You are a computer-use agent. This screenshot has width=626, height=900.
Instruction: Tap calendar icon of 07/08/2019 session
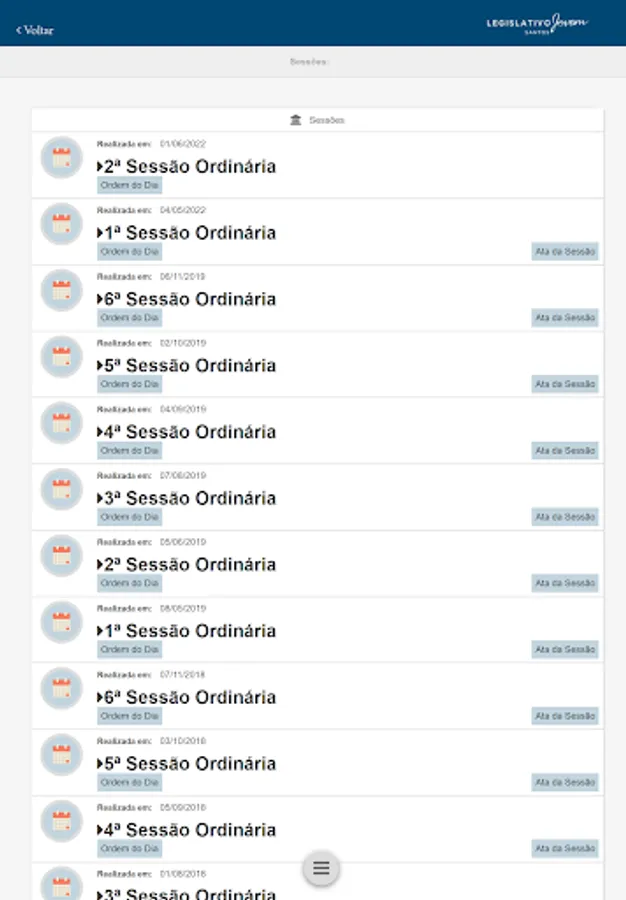pyautogui.click(x=61, y=490)
